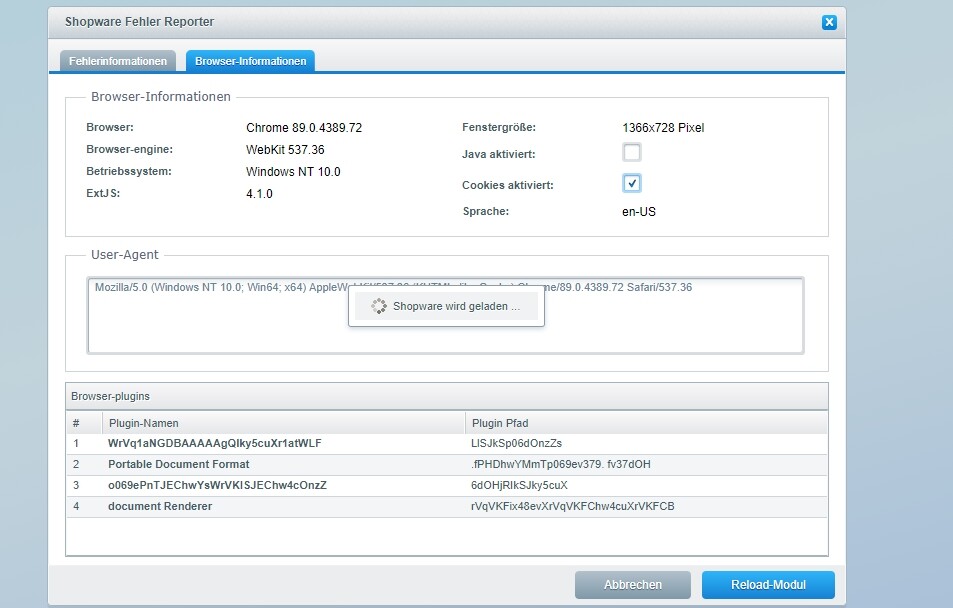Close the Shopware Fehler Reporter dialog
Screen dimensions: 953x608
pos(829,22)
